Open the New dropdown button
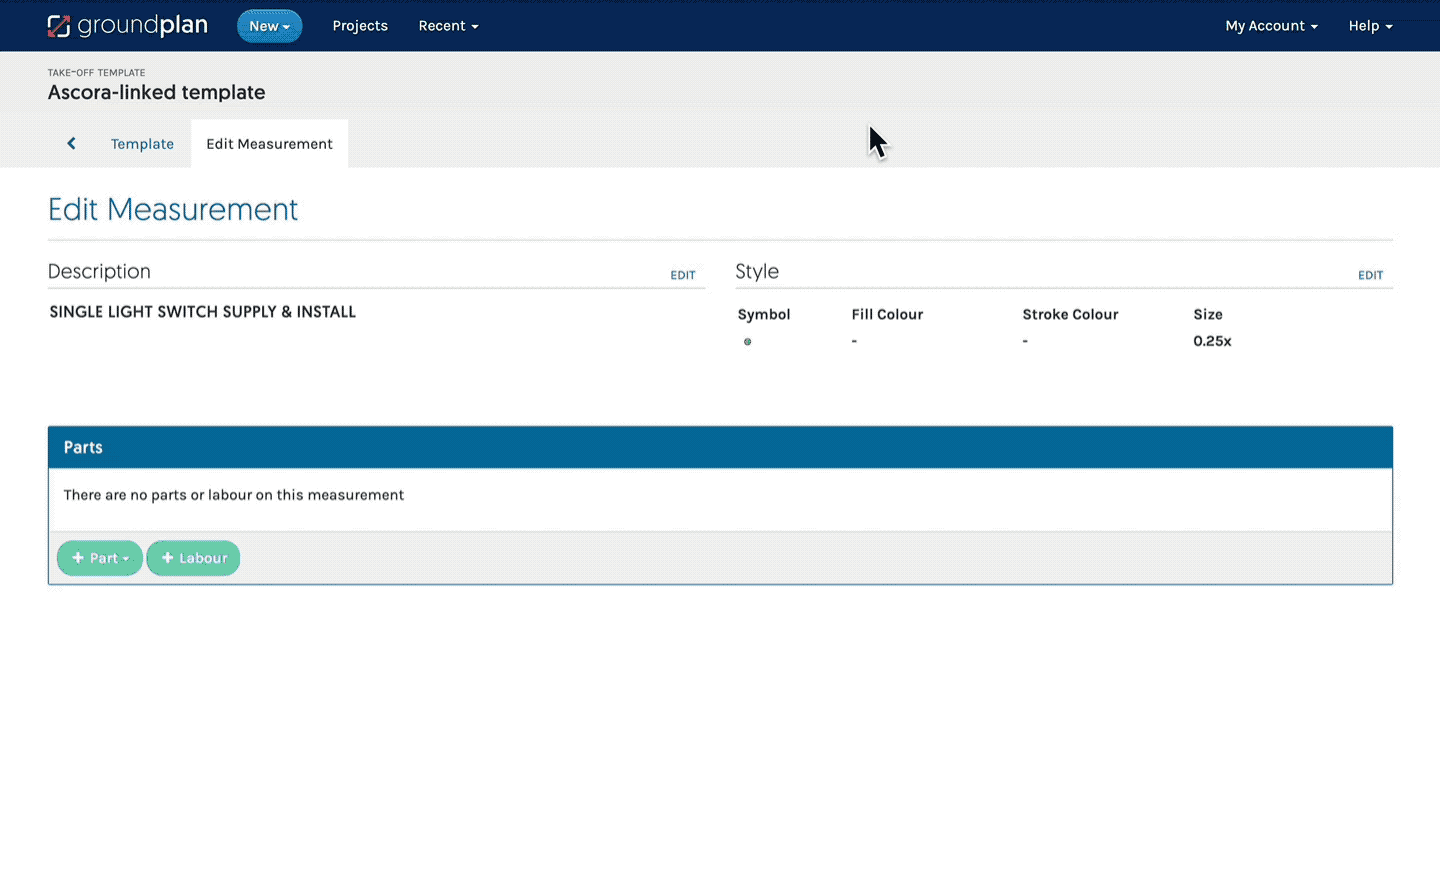 (x=269, y=26)
